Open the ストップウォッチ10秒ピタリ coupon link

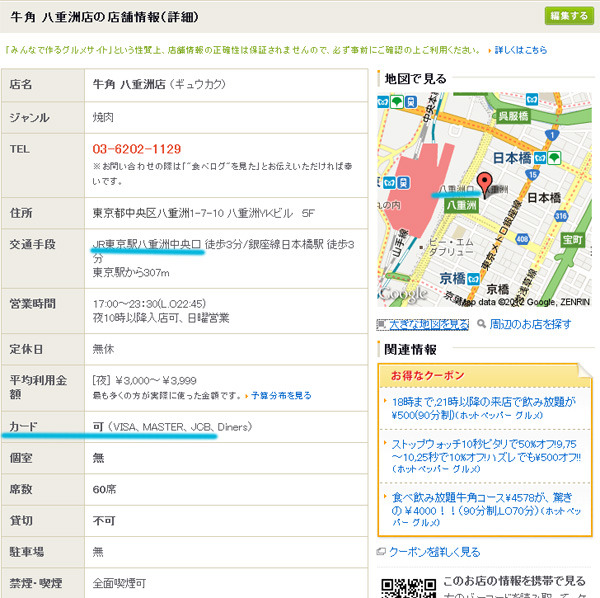(x=486, y=450)
